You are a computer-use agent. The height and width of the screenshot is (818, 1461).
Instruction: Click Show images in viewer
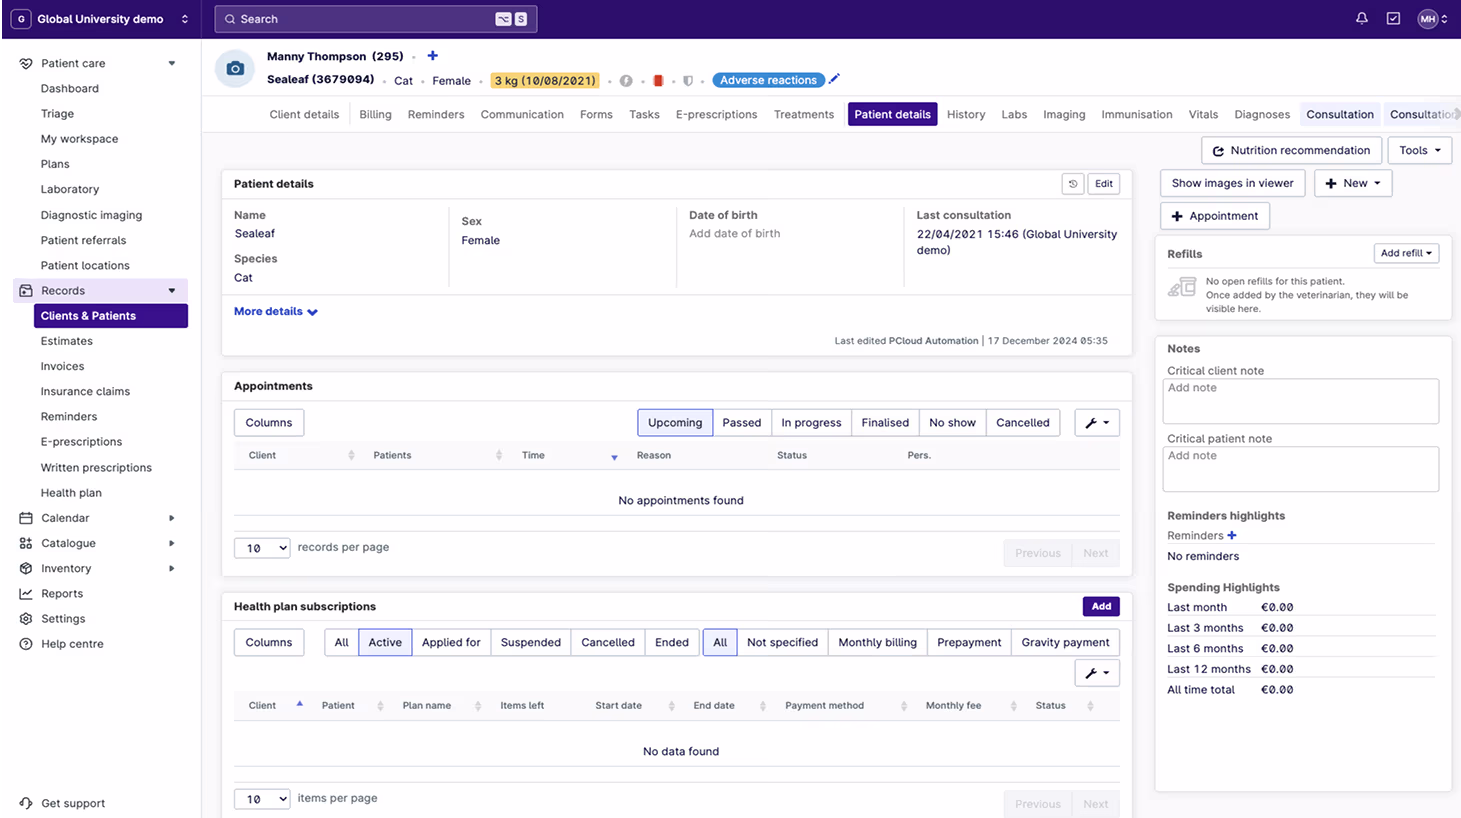1231,183
